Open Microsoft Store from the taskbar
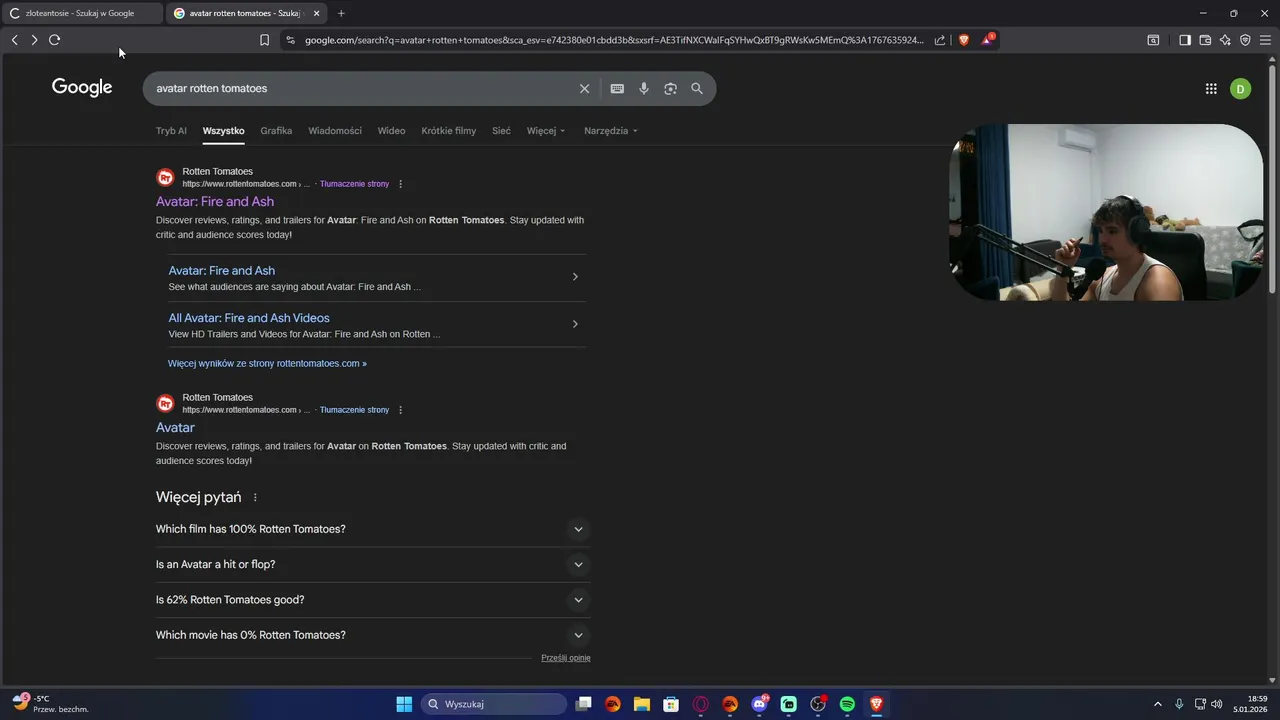The height and width of the screenshot is (720, 1280). pos(671,704)
